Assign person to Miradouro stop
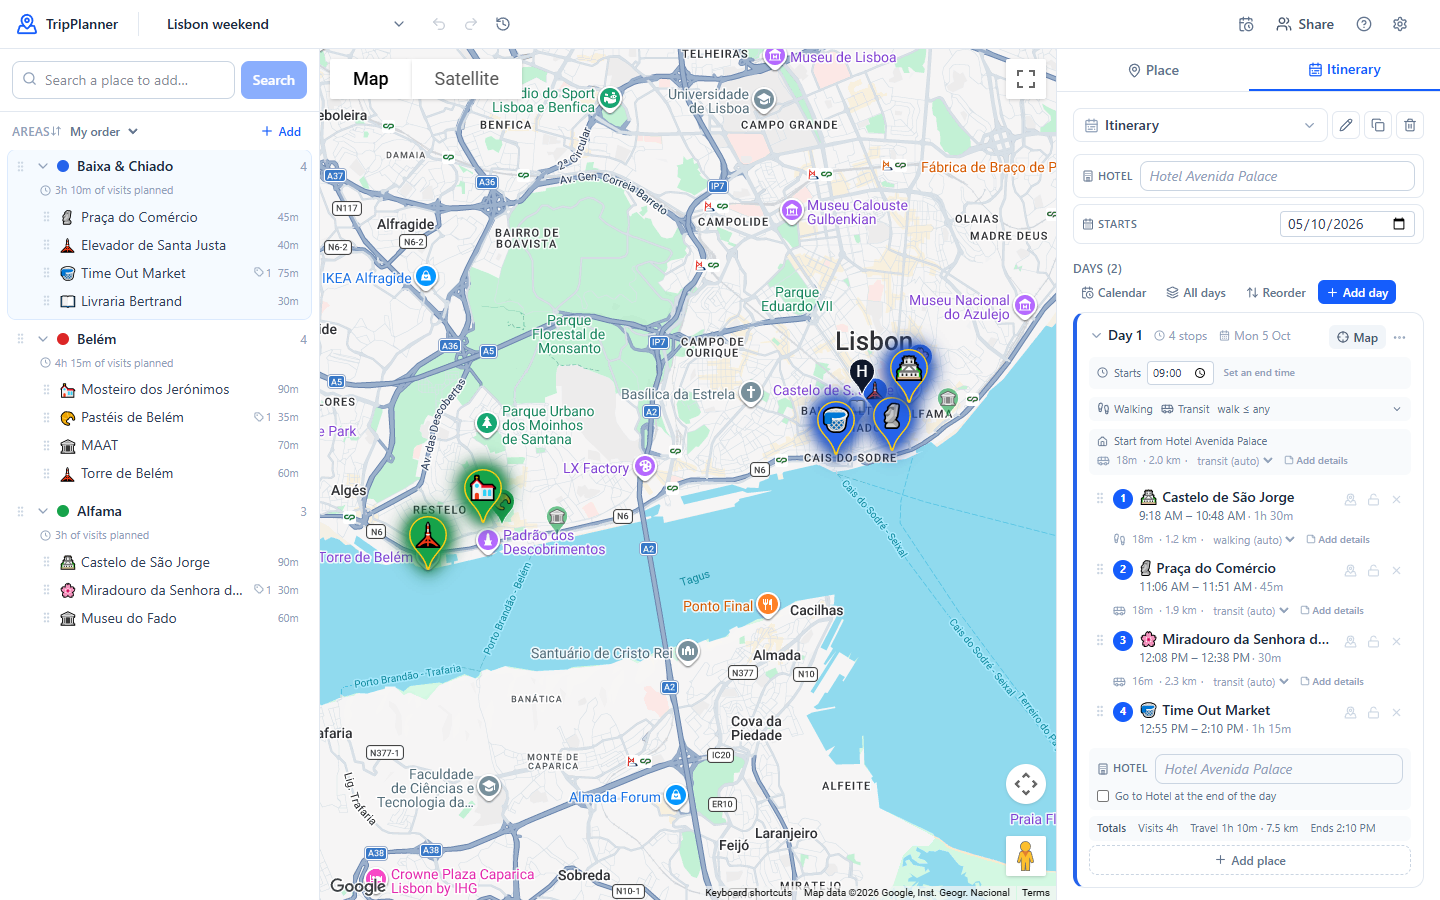 (1350, 641)
